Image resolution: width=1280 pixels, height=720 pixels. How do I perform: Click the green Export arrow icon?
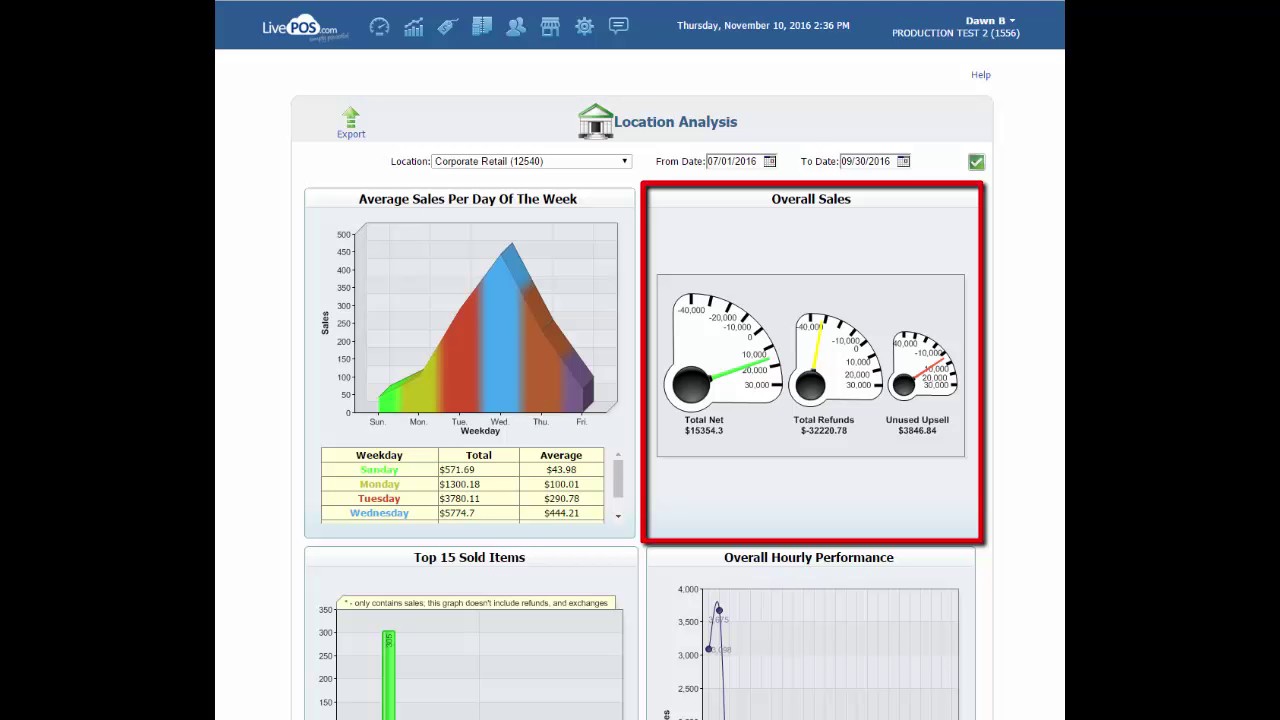click(x=350, y=117)
